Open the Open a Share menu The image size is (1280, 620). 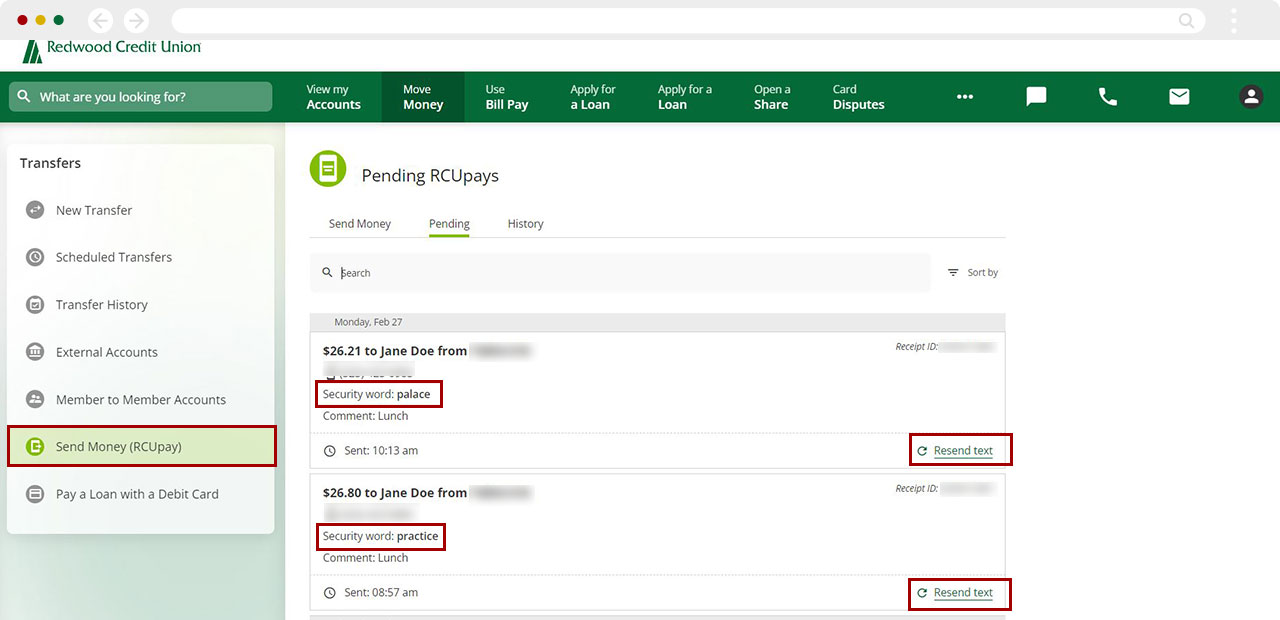pyautogui.click(x=772, y=97)
